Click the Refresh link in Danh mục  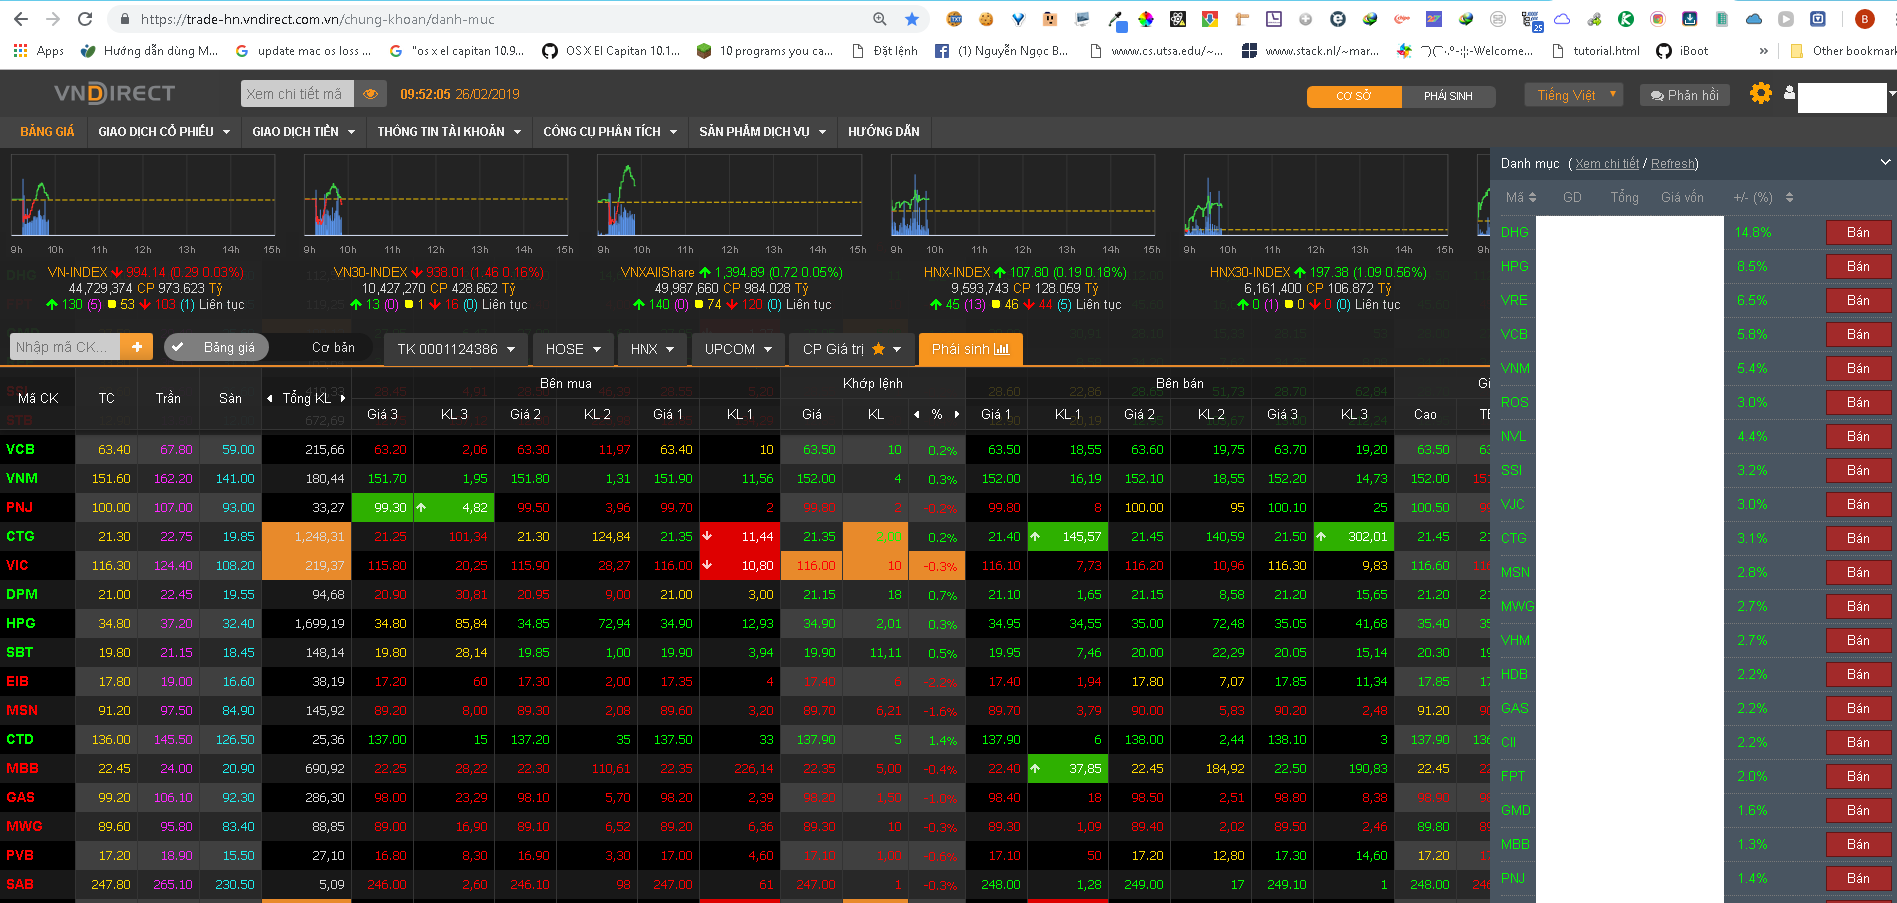pos(1672,164)
